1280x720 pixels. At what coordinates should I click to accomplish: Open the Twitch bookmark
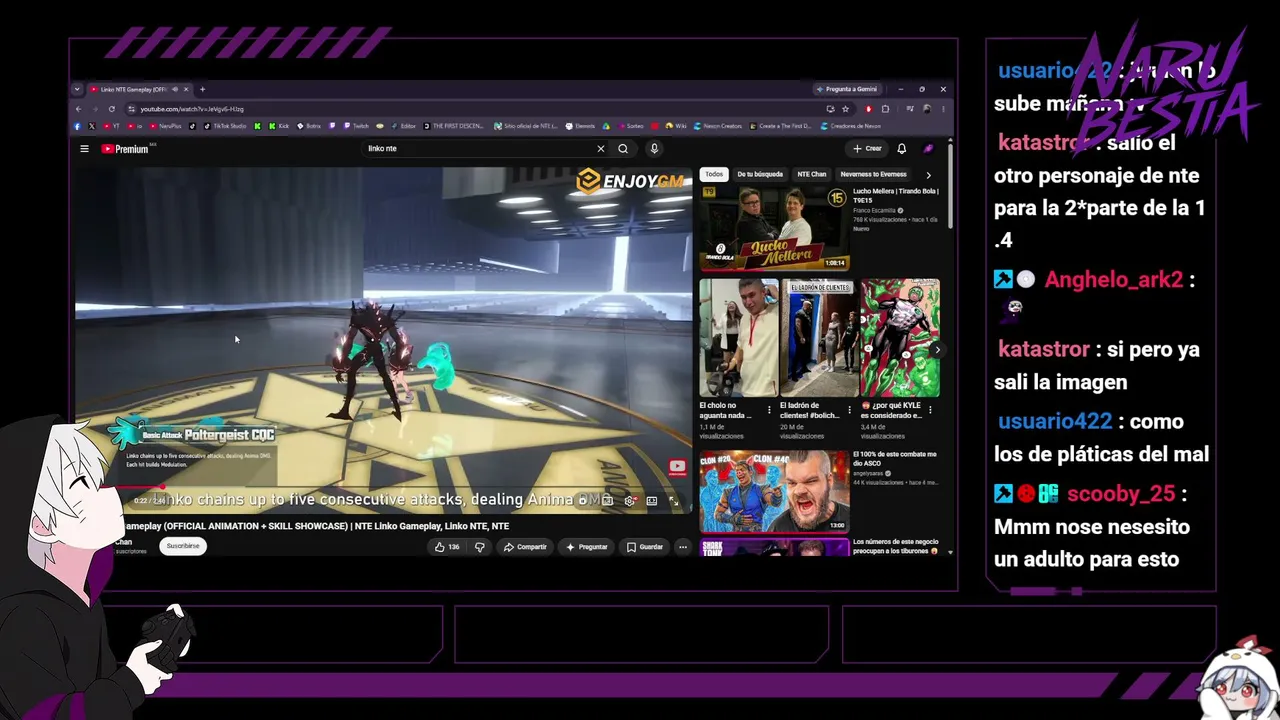tap(355, 126)
